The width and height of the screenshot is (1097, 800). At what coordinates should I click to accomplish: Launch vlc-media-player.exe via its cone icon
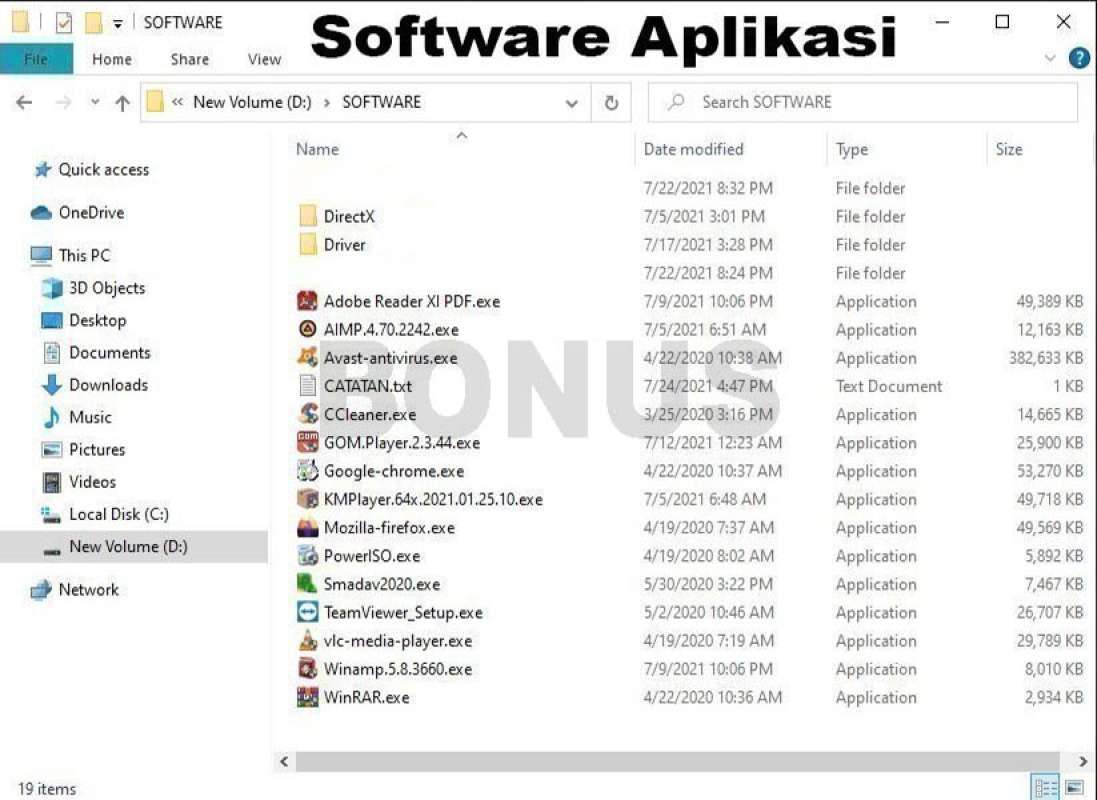tap(308, 641)
